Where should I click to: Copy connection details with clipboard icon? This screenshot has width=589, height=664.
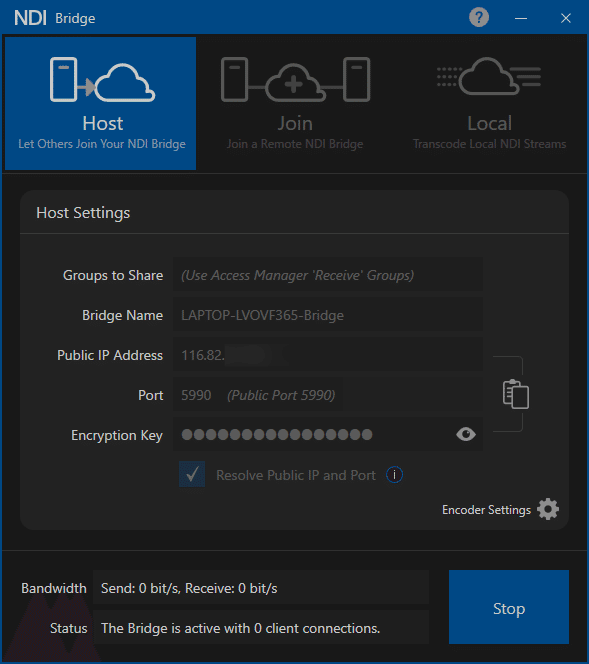click(516, 394)
